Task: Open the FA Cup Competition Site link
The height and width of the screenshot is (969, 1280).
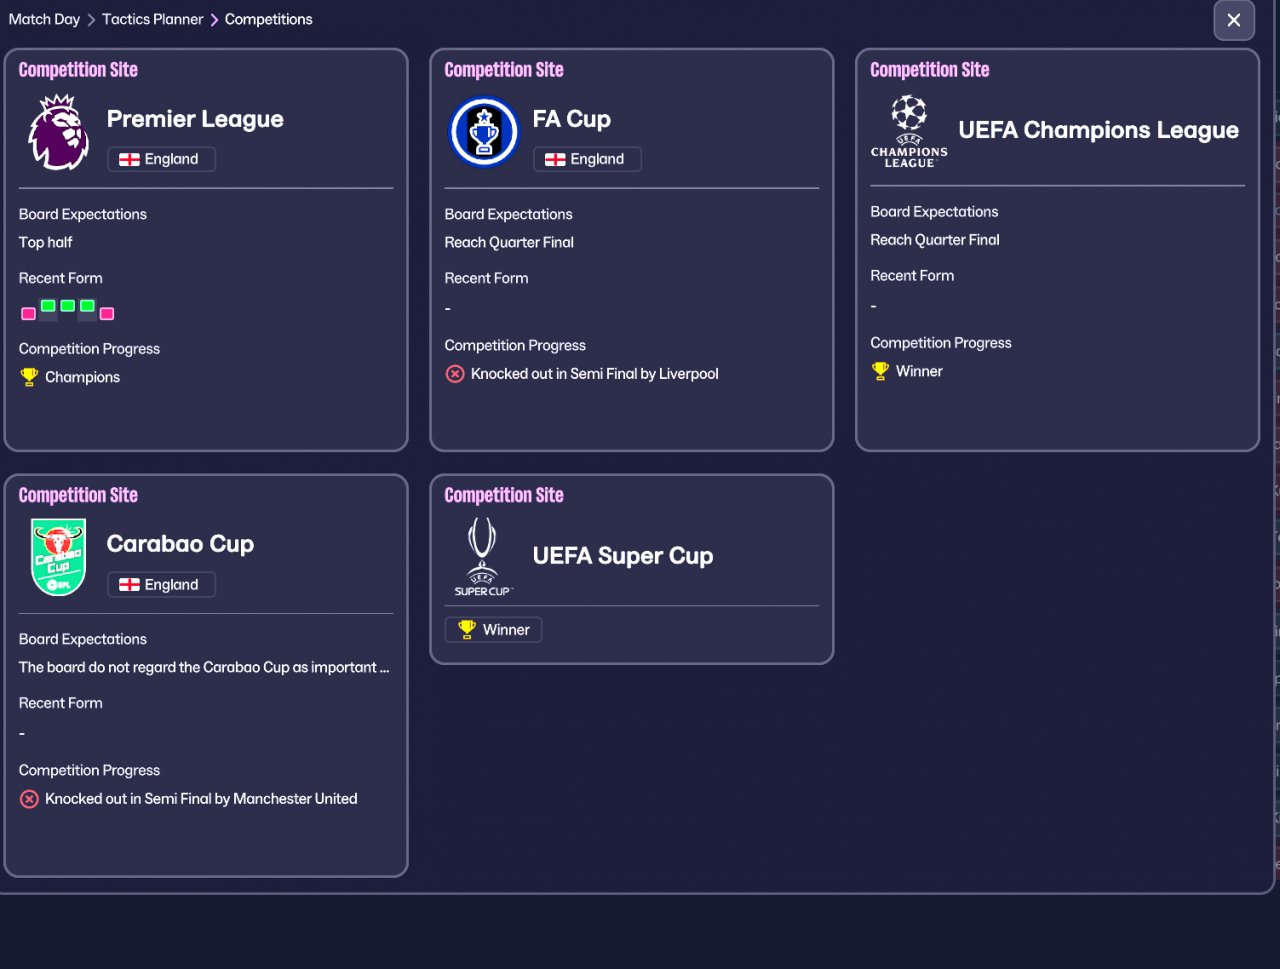Action: [x=504, y=70]
